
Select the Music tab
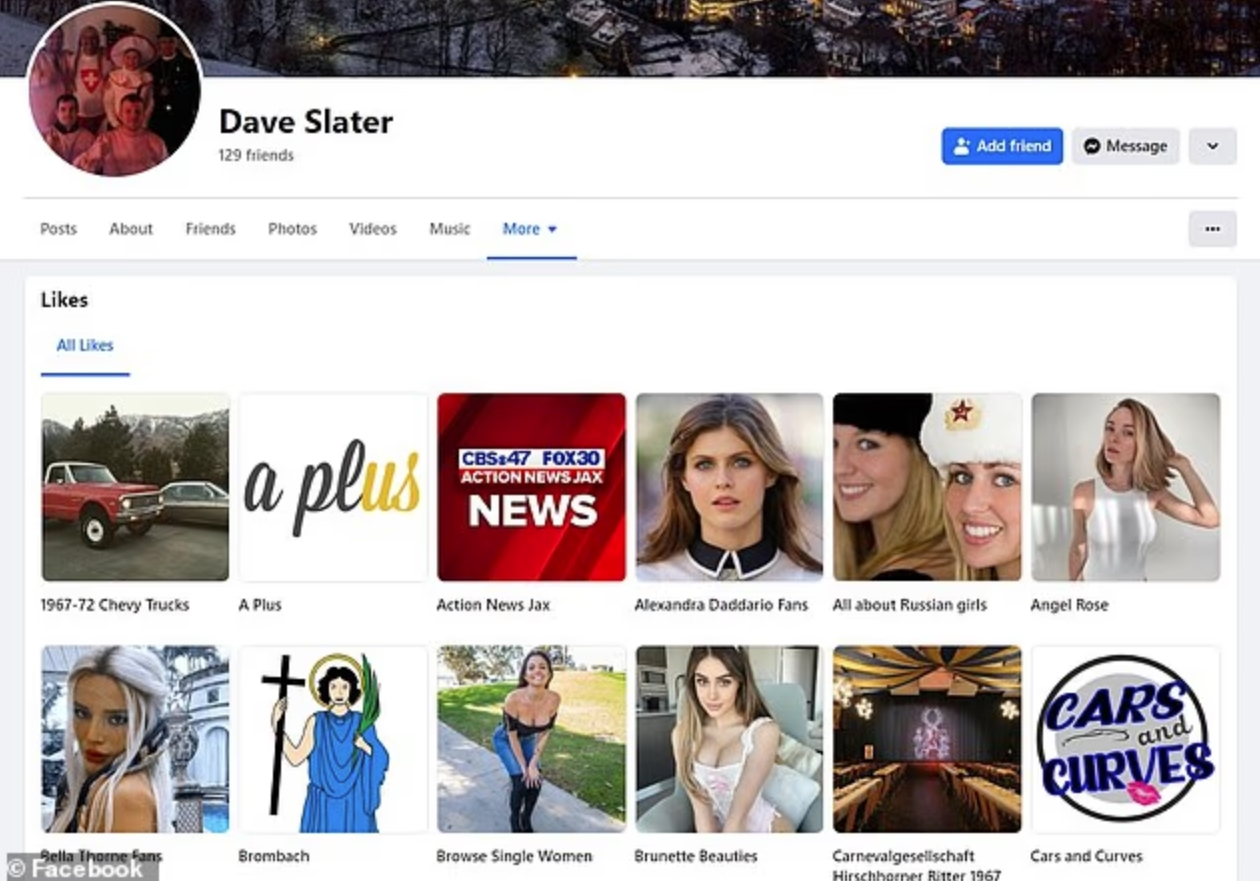pos(449,229)
